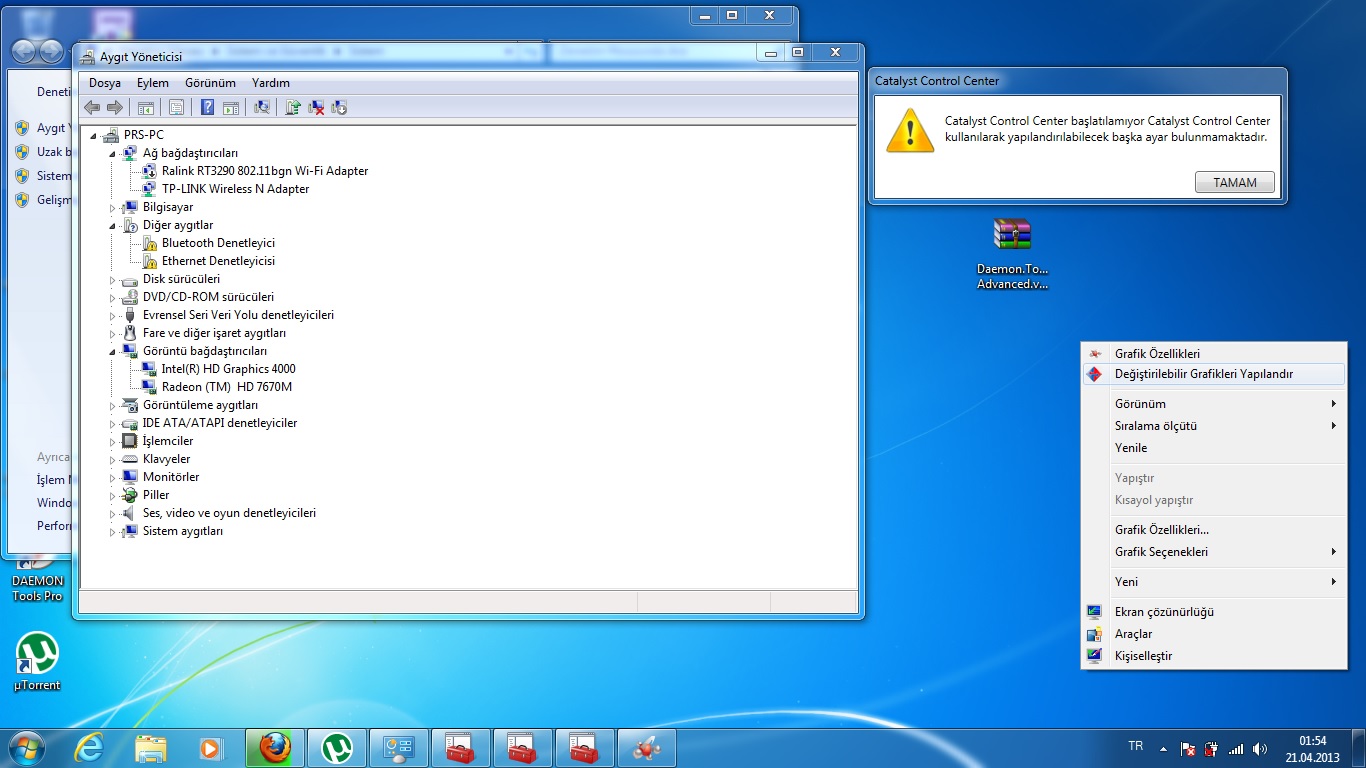Image resolution: width=1366 pixels, height=768 pixels.
Task: Toggle the show/hide console tree toolbar icon
Action: 146,107
